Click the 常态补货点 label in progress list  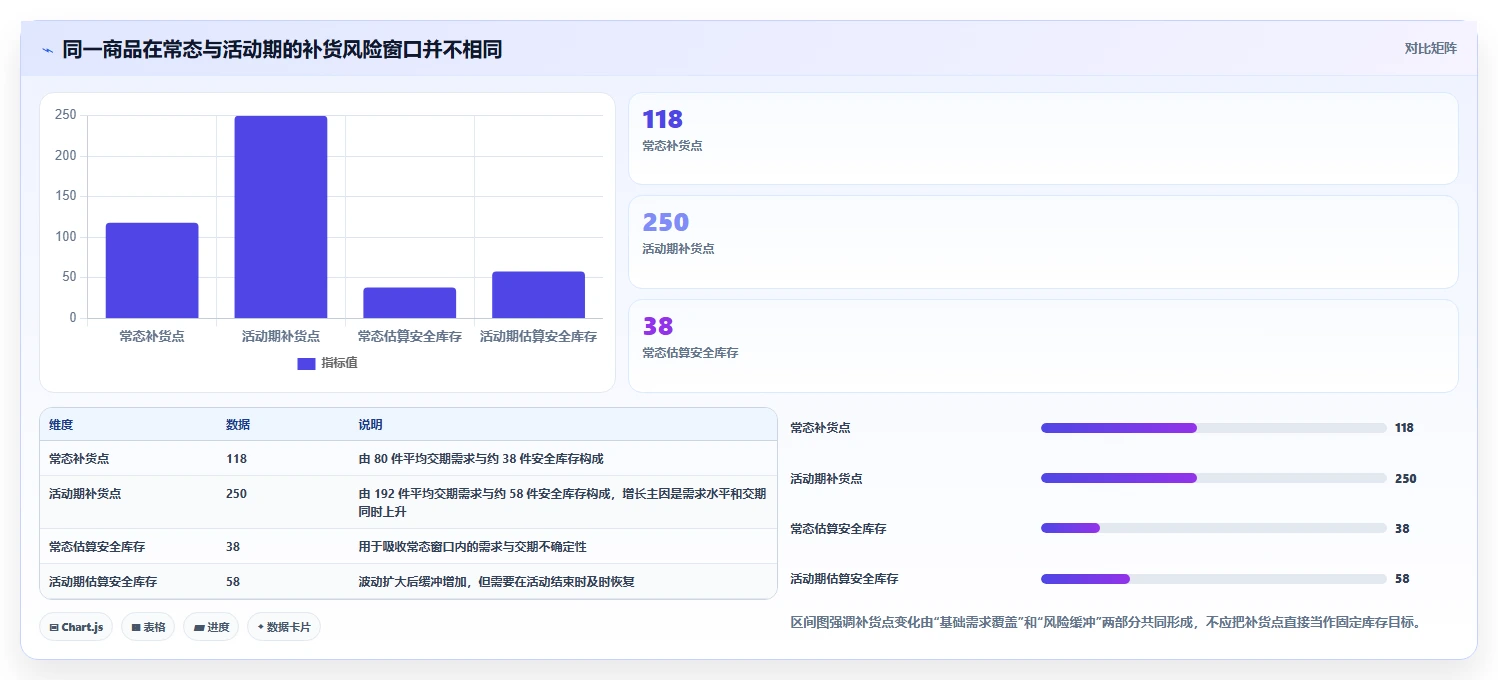tap(820, 428)
